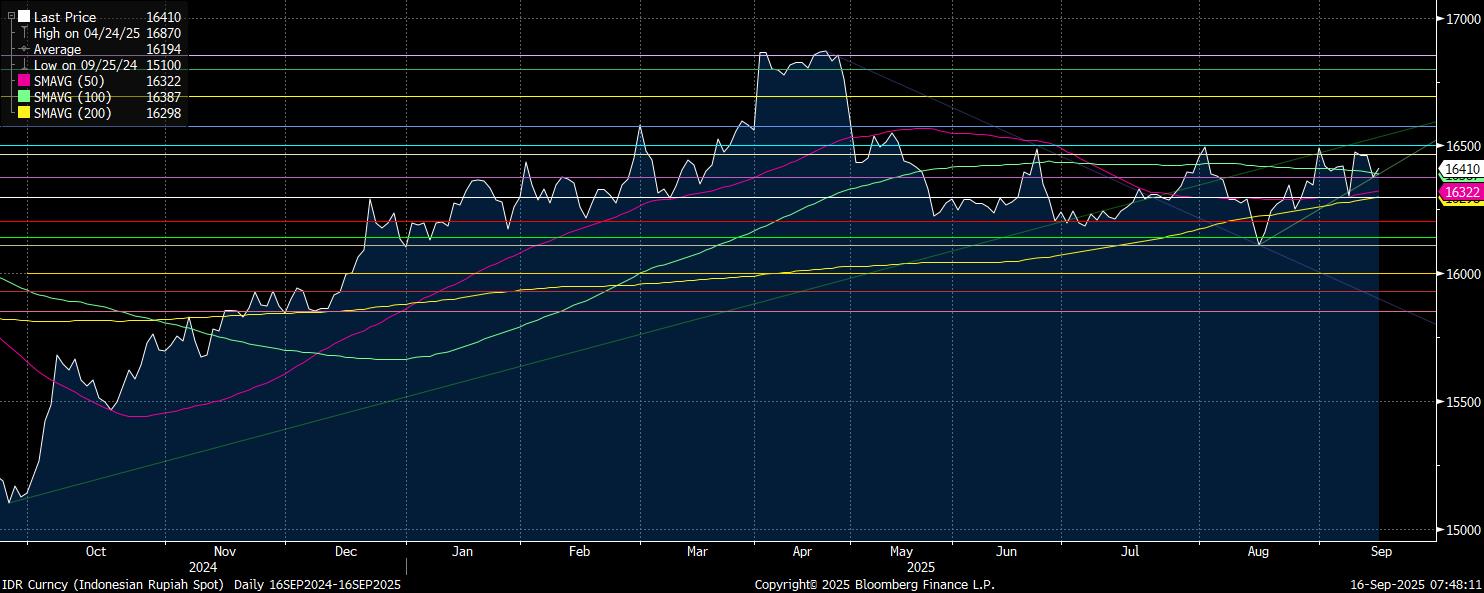Collapse the legend tree box
The height and width of the screenshot is (593, 1484).
[11, 17]
